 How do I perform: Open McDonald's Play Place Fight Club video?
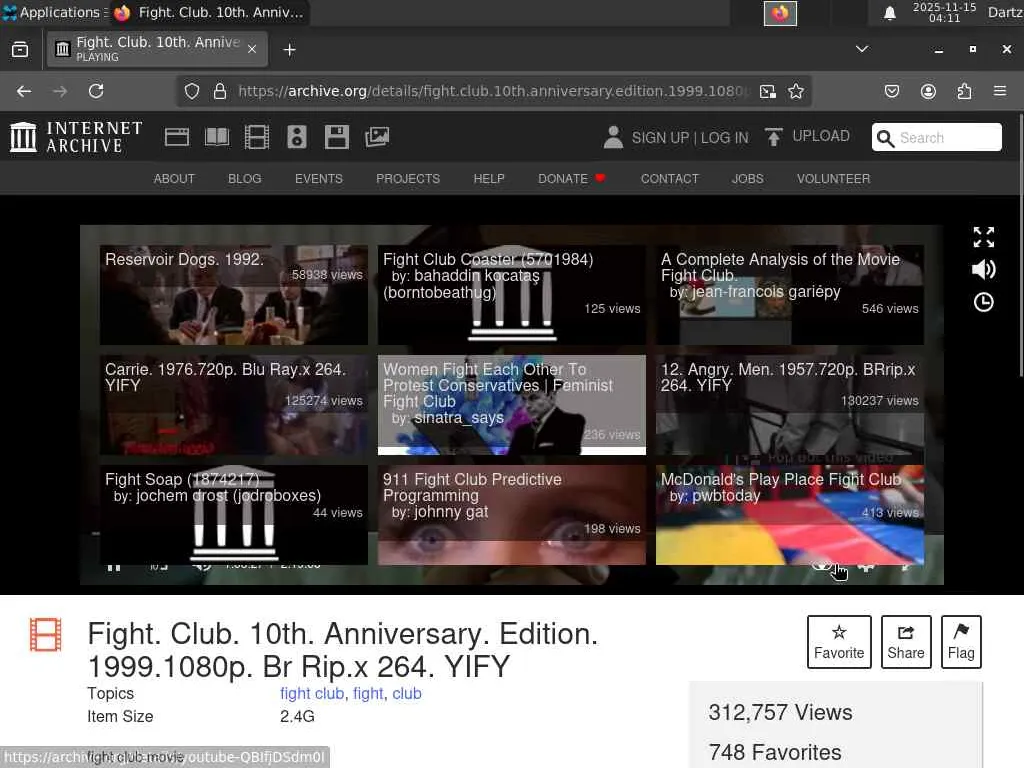click(x=790, y=515)
